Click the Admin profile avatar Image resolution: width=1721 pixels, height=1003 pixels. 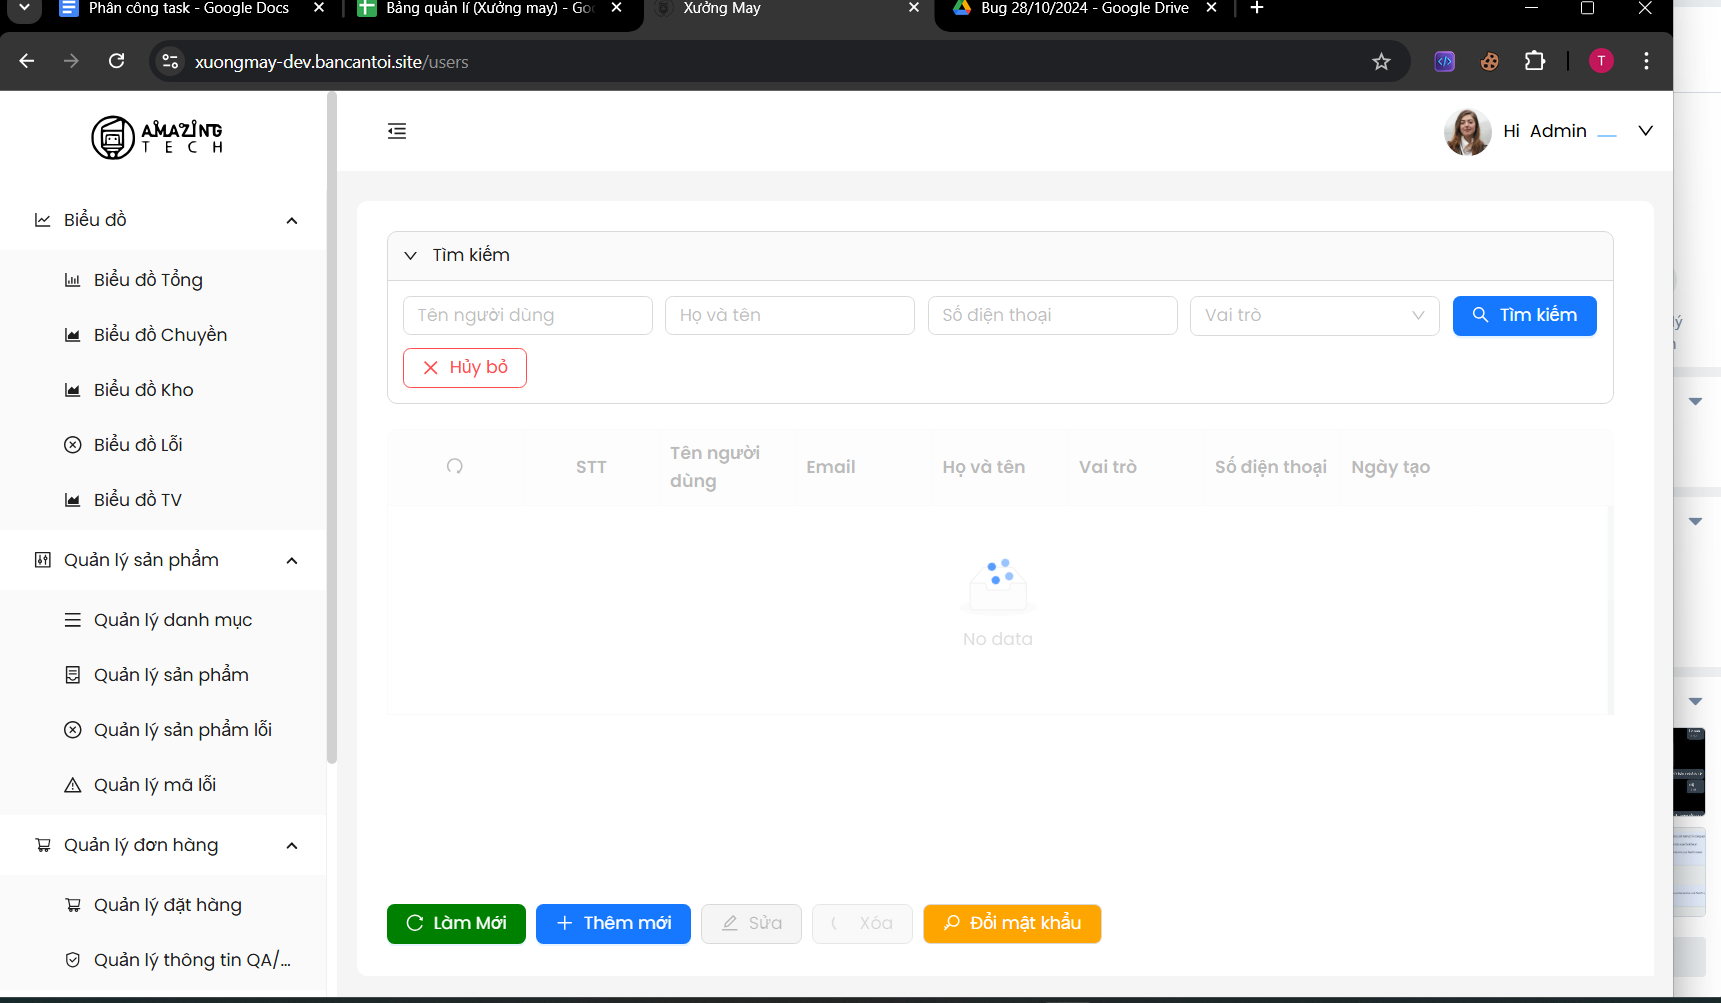tap(1467, 132)
